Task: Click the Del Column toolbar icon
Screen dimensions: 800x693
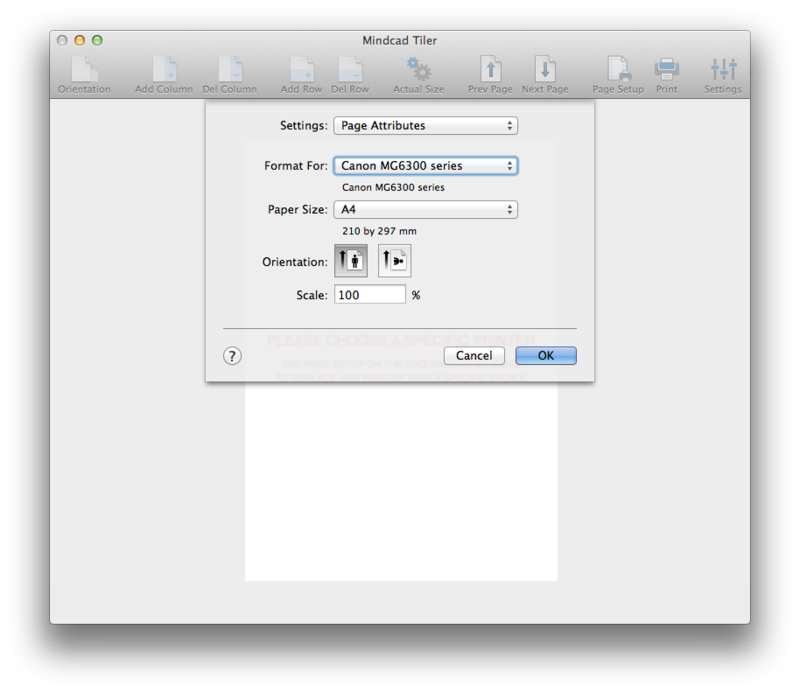Action: coord(230,70)
